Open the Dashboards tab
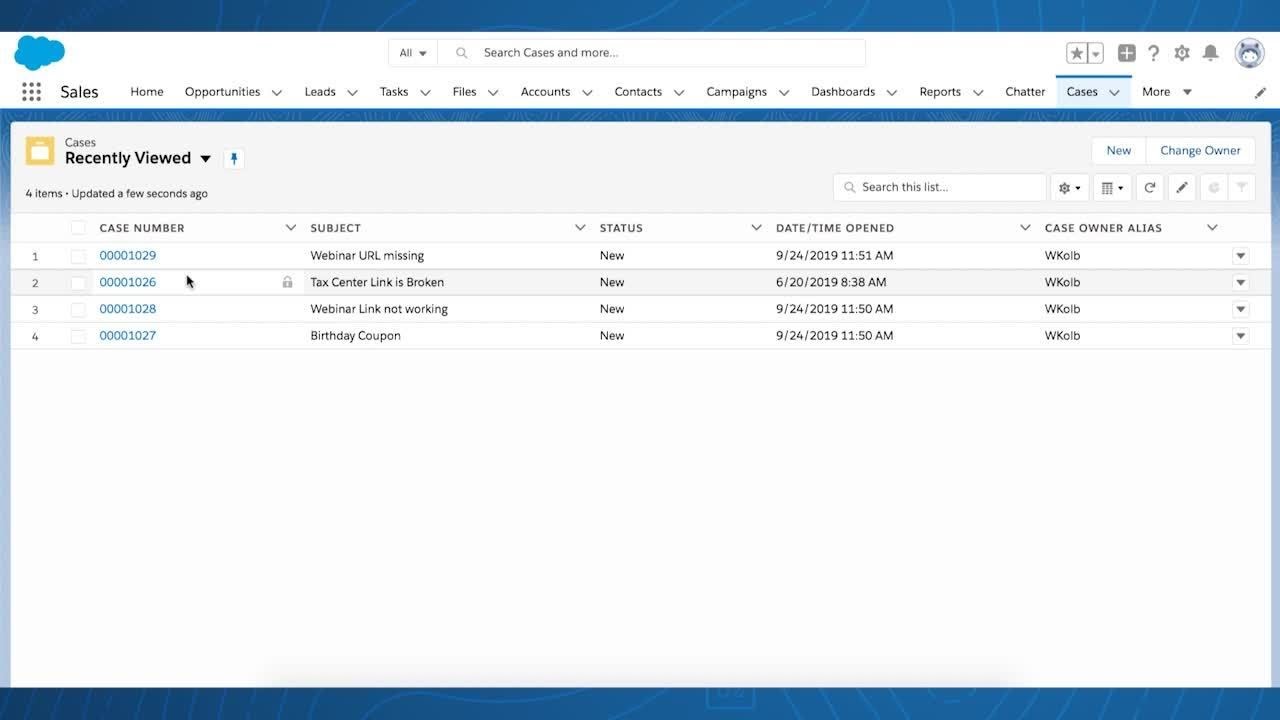Viewport: 1280px width, 720px height. (843, 92)
